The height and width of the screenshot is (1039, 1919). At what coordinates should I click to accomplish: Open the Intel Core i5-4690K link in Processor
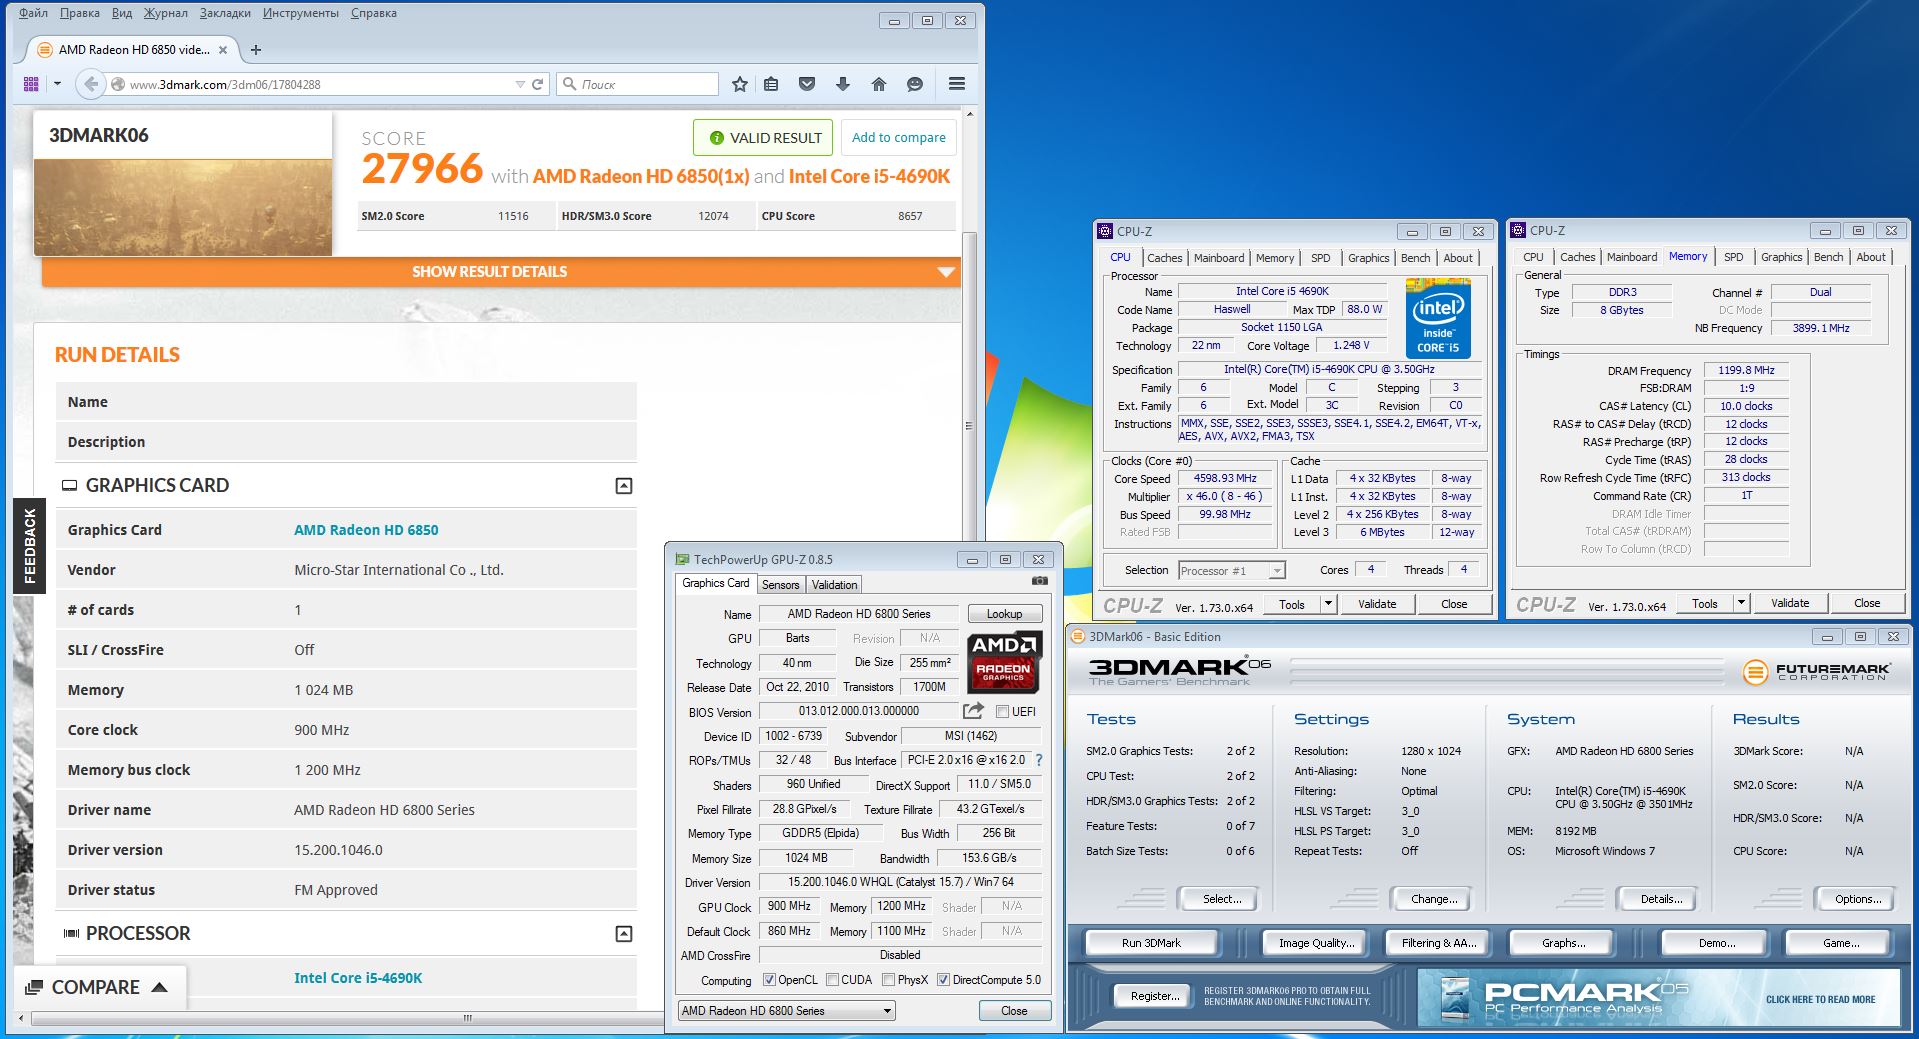point(358,978)
